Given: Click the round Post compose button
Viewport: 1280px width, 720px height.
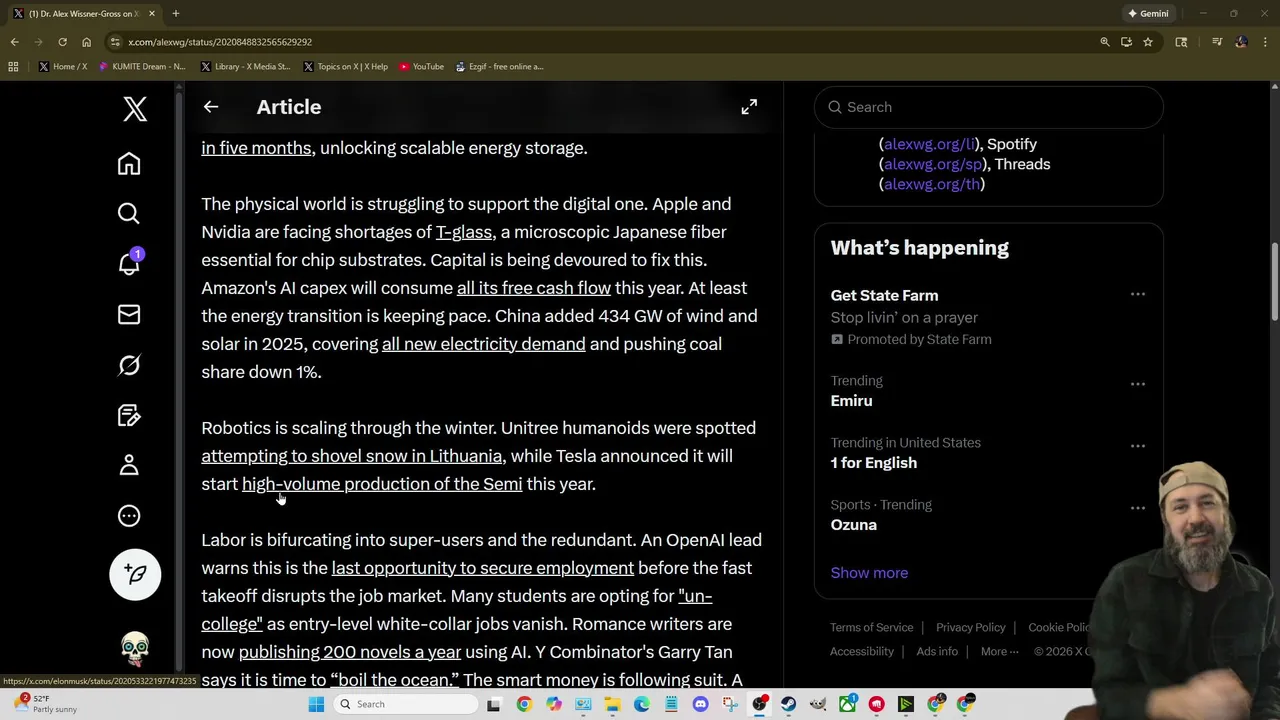Looking at the screenshot, I should click(x=135, y=574).
